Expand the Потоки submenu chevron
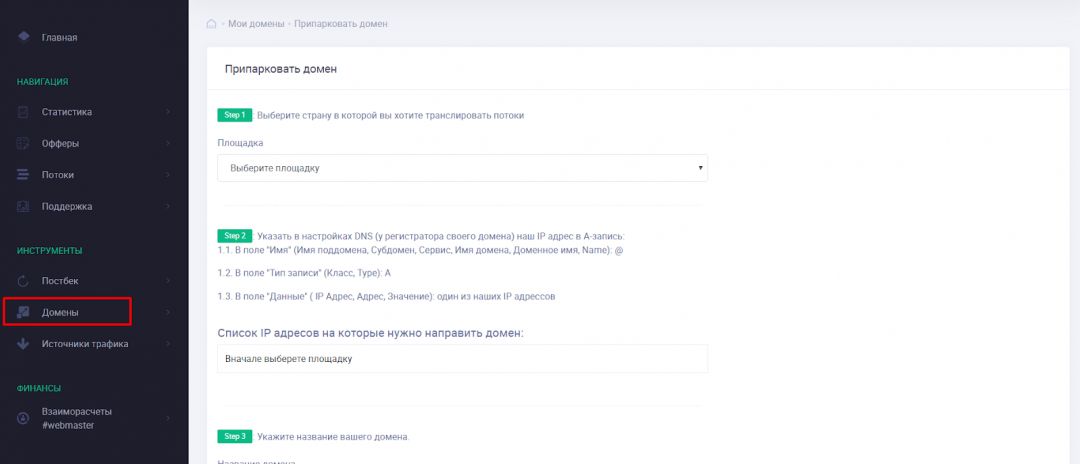Screen dimensions: 1080x464 [x=168, y=175]
